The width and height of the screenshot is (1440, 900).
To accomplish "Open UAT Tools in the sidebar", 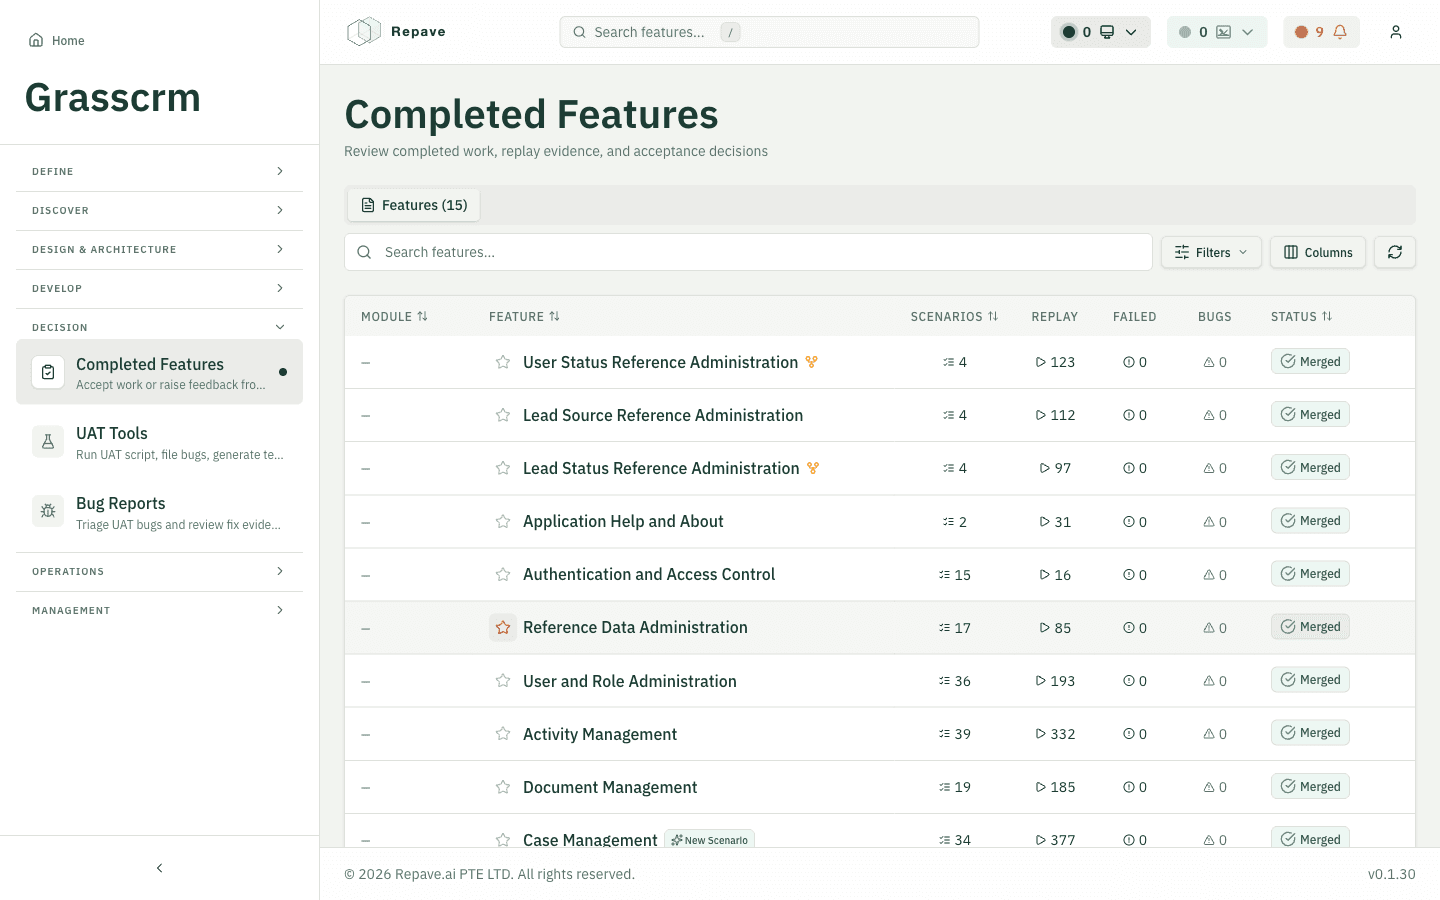I will (159, 443).
